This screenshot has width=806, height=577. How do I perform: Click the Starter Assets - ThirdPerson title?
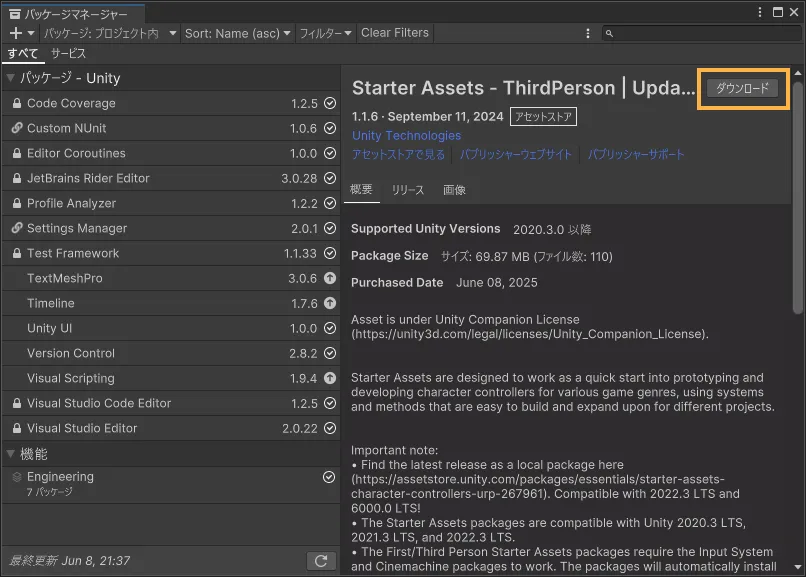click(523, 88)
